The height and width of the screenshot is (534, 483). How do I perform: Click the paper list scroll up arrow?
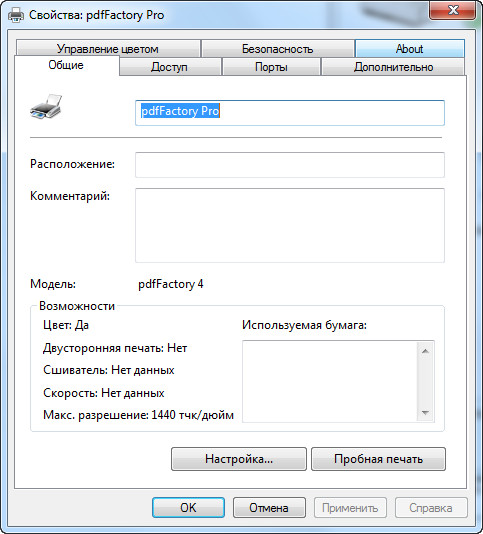point(425,351)
